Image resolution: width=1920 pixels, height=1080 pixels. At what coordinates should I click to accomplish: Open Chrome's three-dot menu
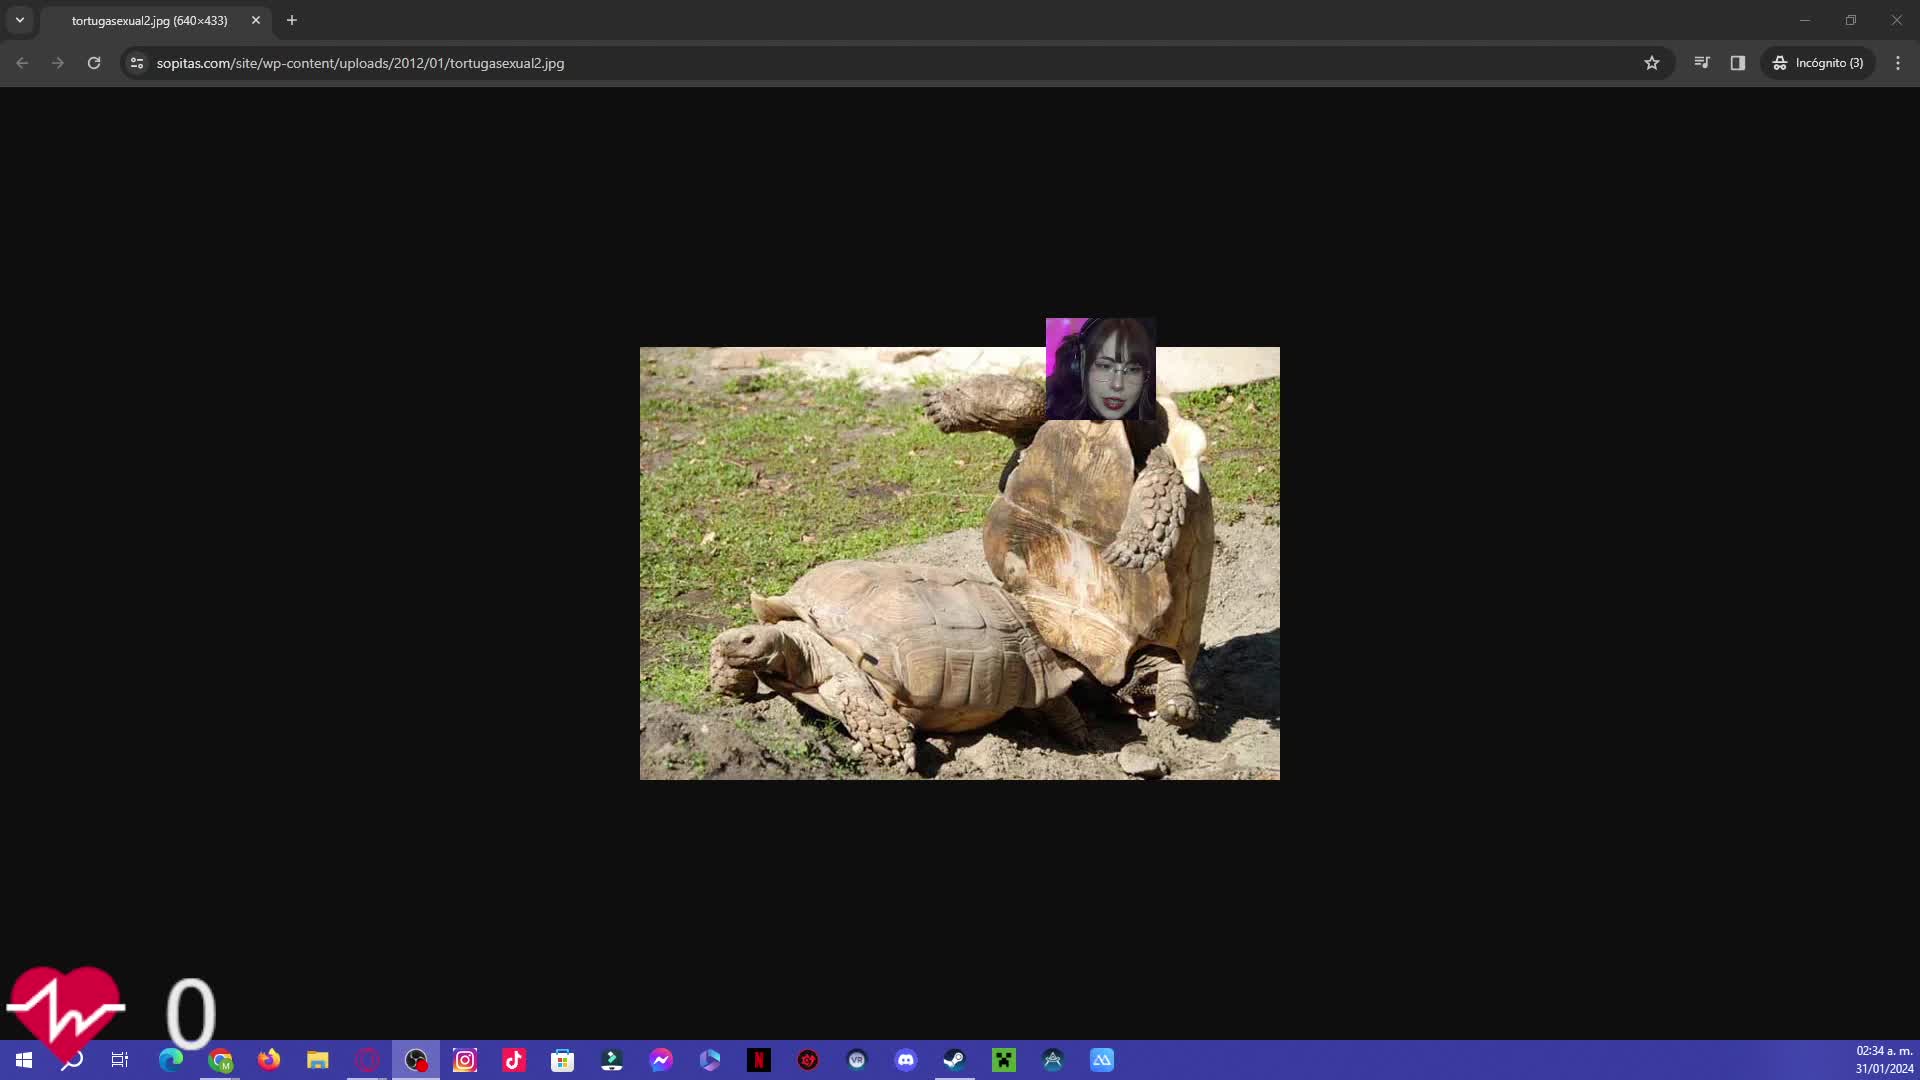click(1898, 63)
